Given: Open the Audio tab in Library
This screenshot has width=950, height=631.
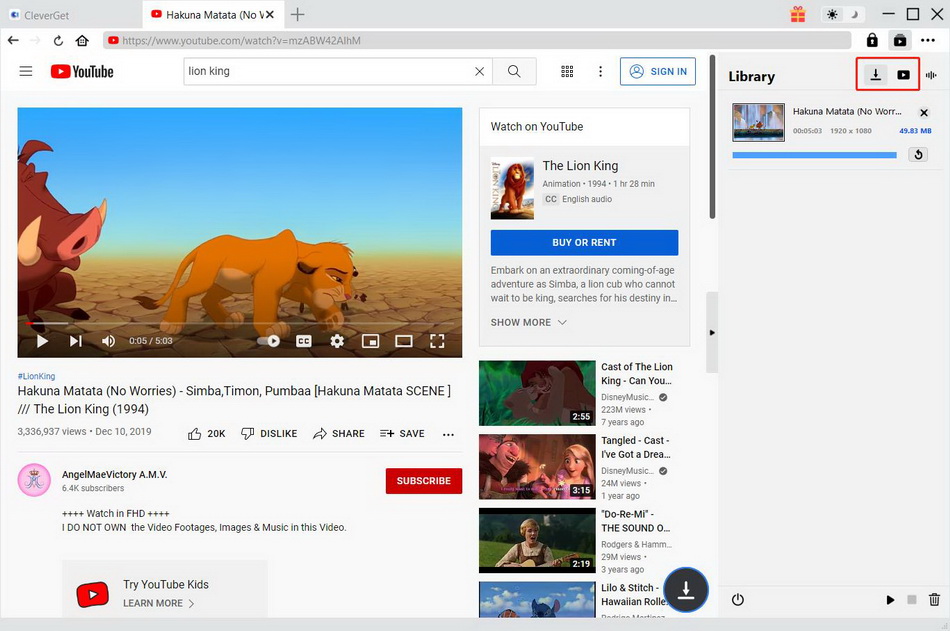Looking at the screenshot, I should point(932,75).
